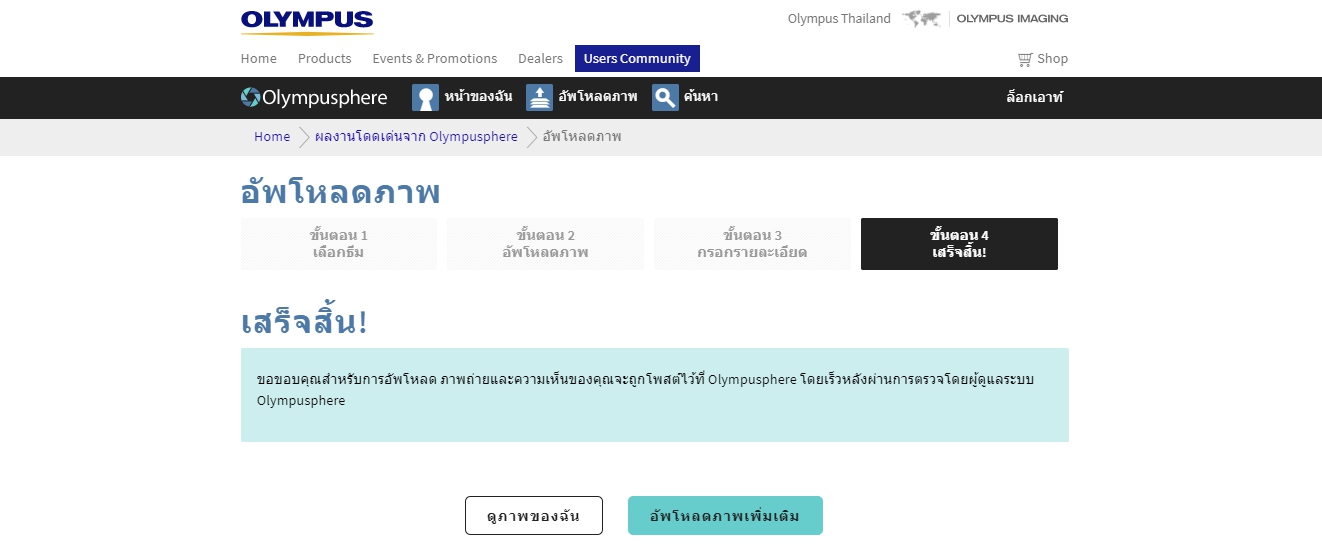1322x545 pixels.
Task: Click the Olympusphere aperture logo
Action: 250,97
